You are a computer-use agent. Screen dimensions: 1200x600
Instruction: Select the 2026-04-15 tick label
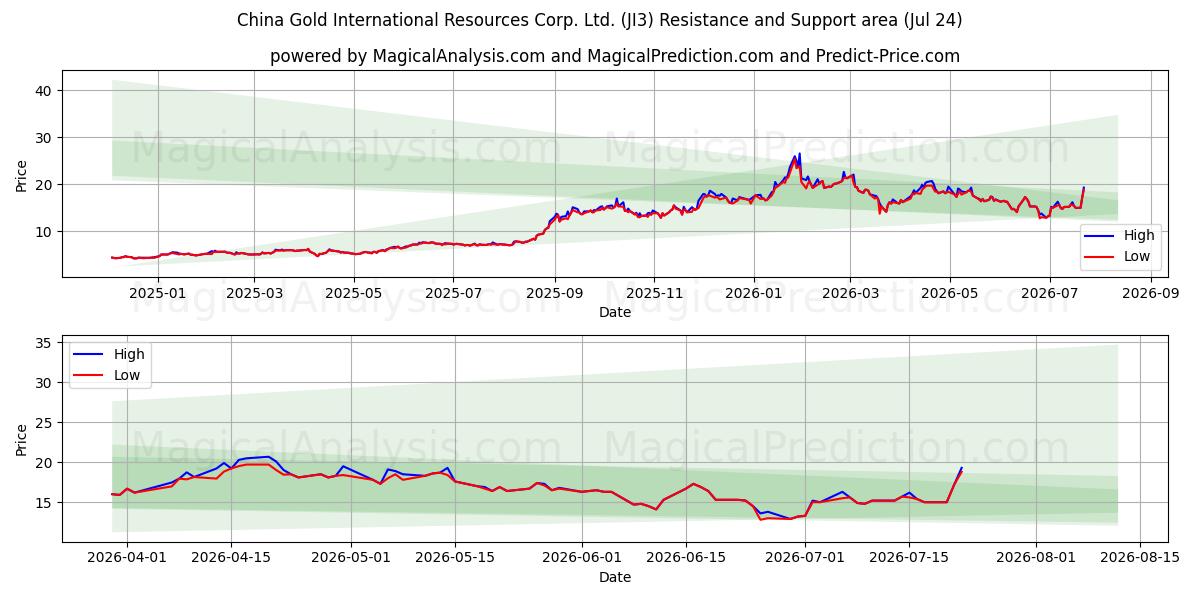(x=231, y=558)
